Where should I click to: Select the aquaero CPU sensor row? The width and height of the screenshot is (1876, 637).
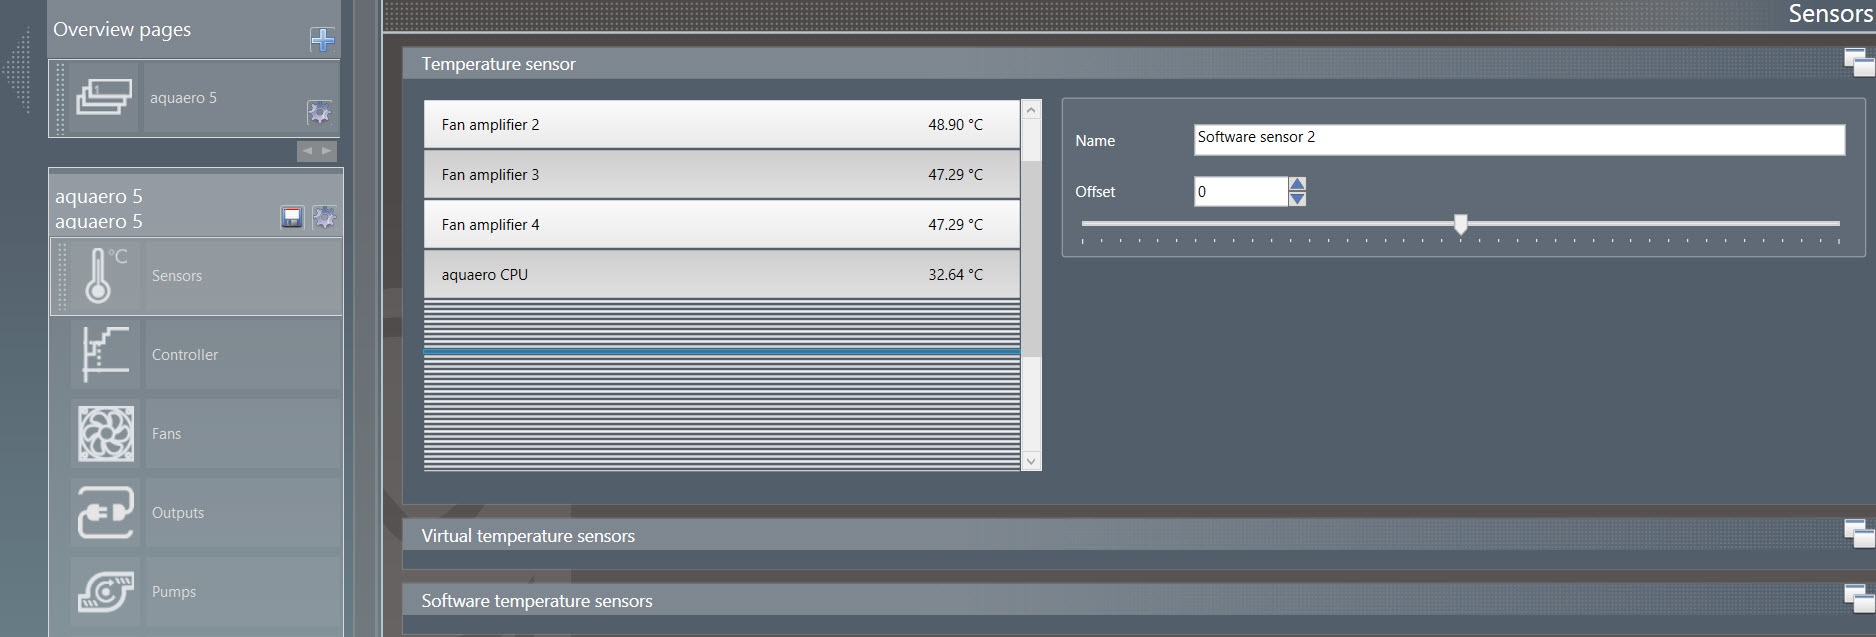click(x=721, y=274)
